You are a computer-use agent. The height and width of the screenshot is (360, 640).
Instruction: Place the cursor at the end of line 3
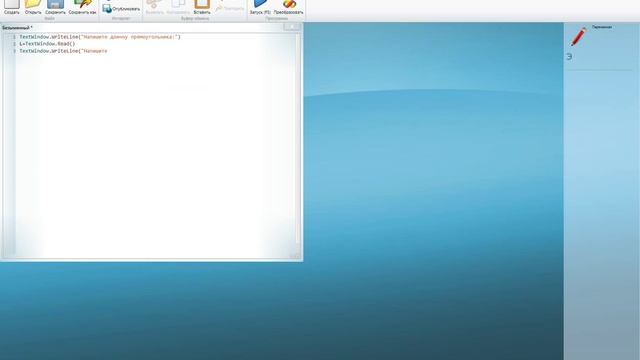[x=108, y=51]
